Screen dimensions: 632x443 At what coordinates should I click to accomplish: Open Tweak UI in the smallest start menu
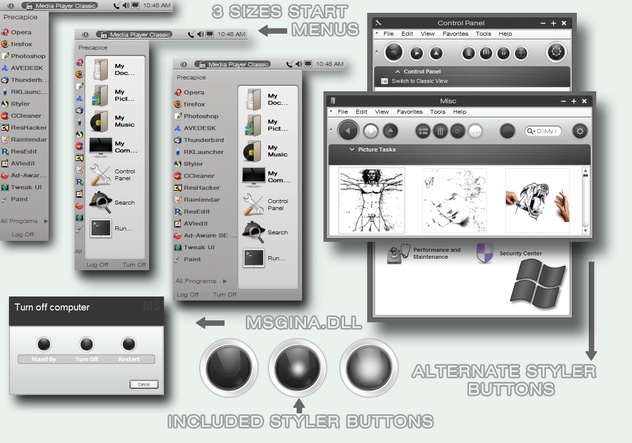[x=22, y=187]
